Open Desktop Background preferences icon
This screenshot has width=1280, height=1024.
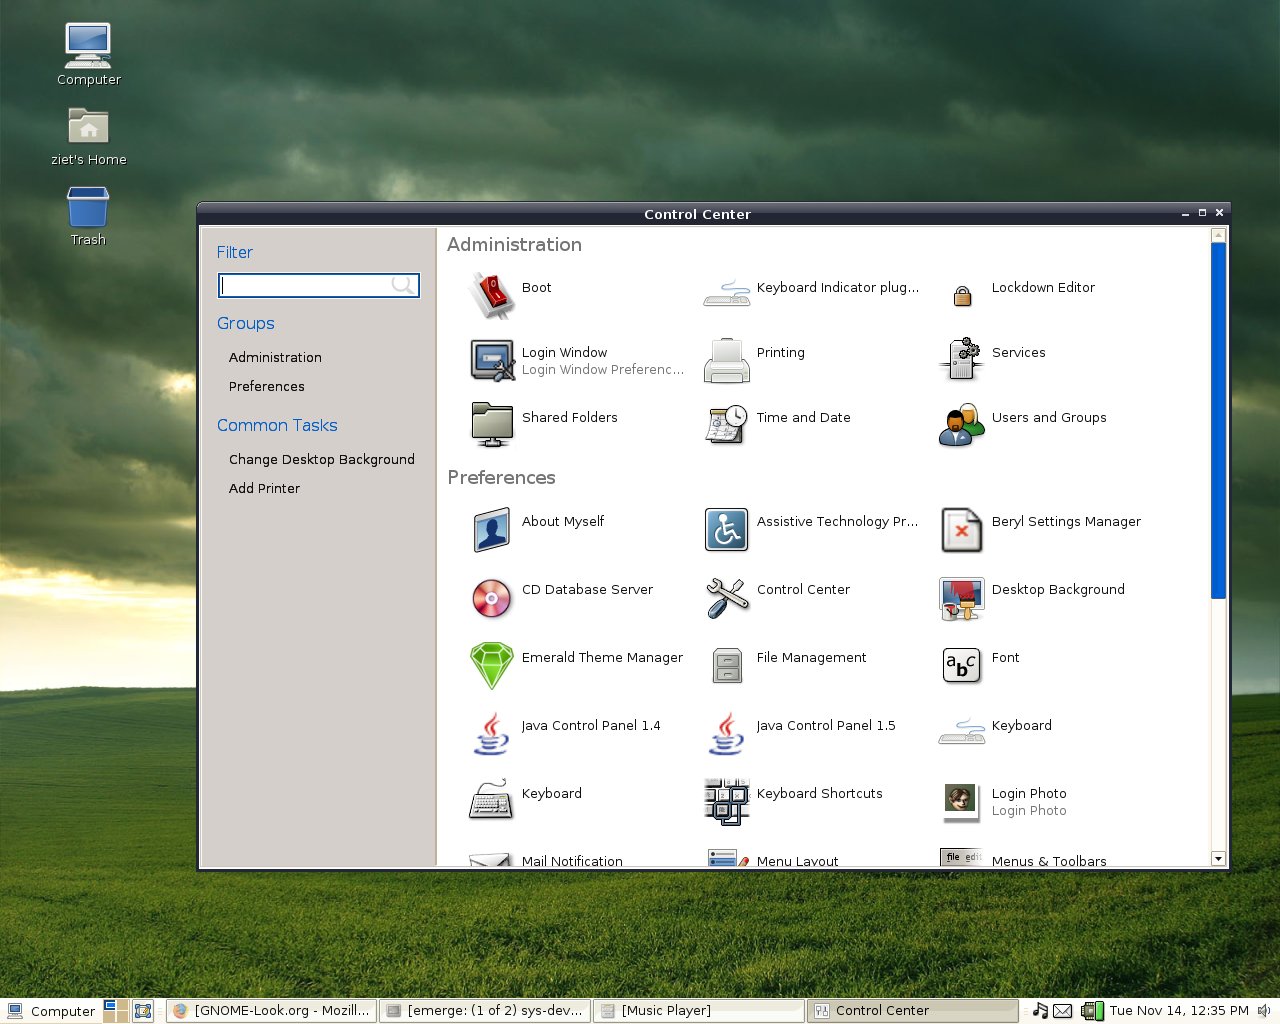click(x=962, y=598)
